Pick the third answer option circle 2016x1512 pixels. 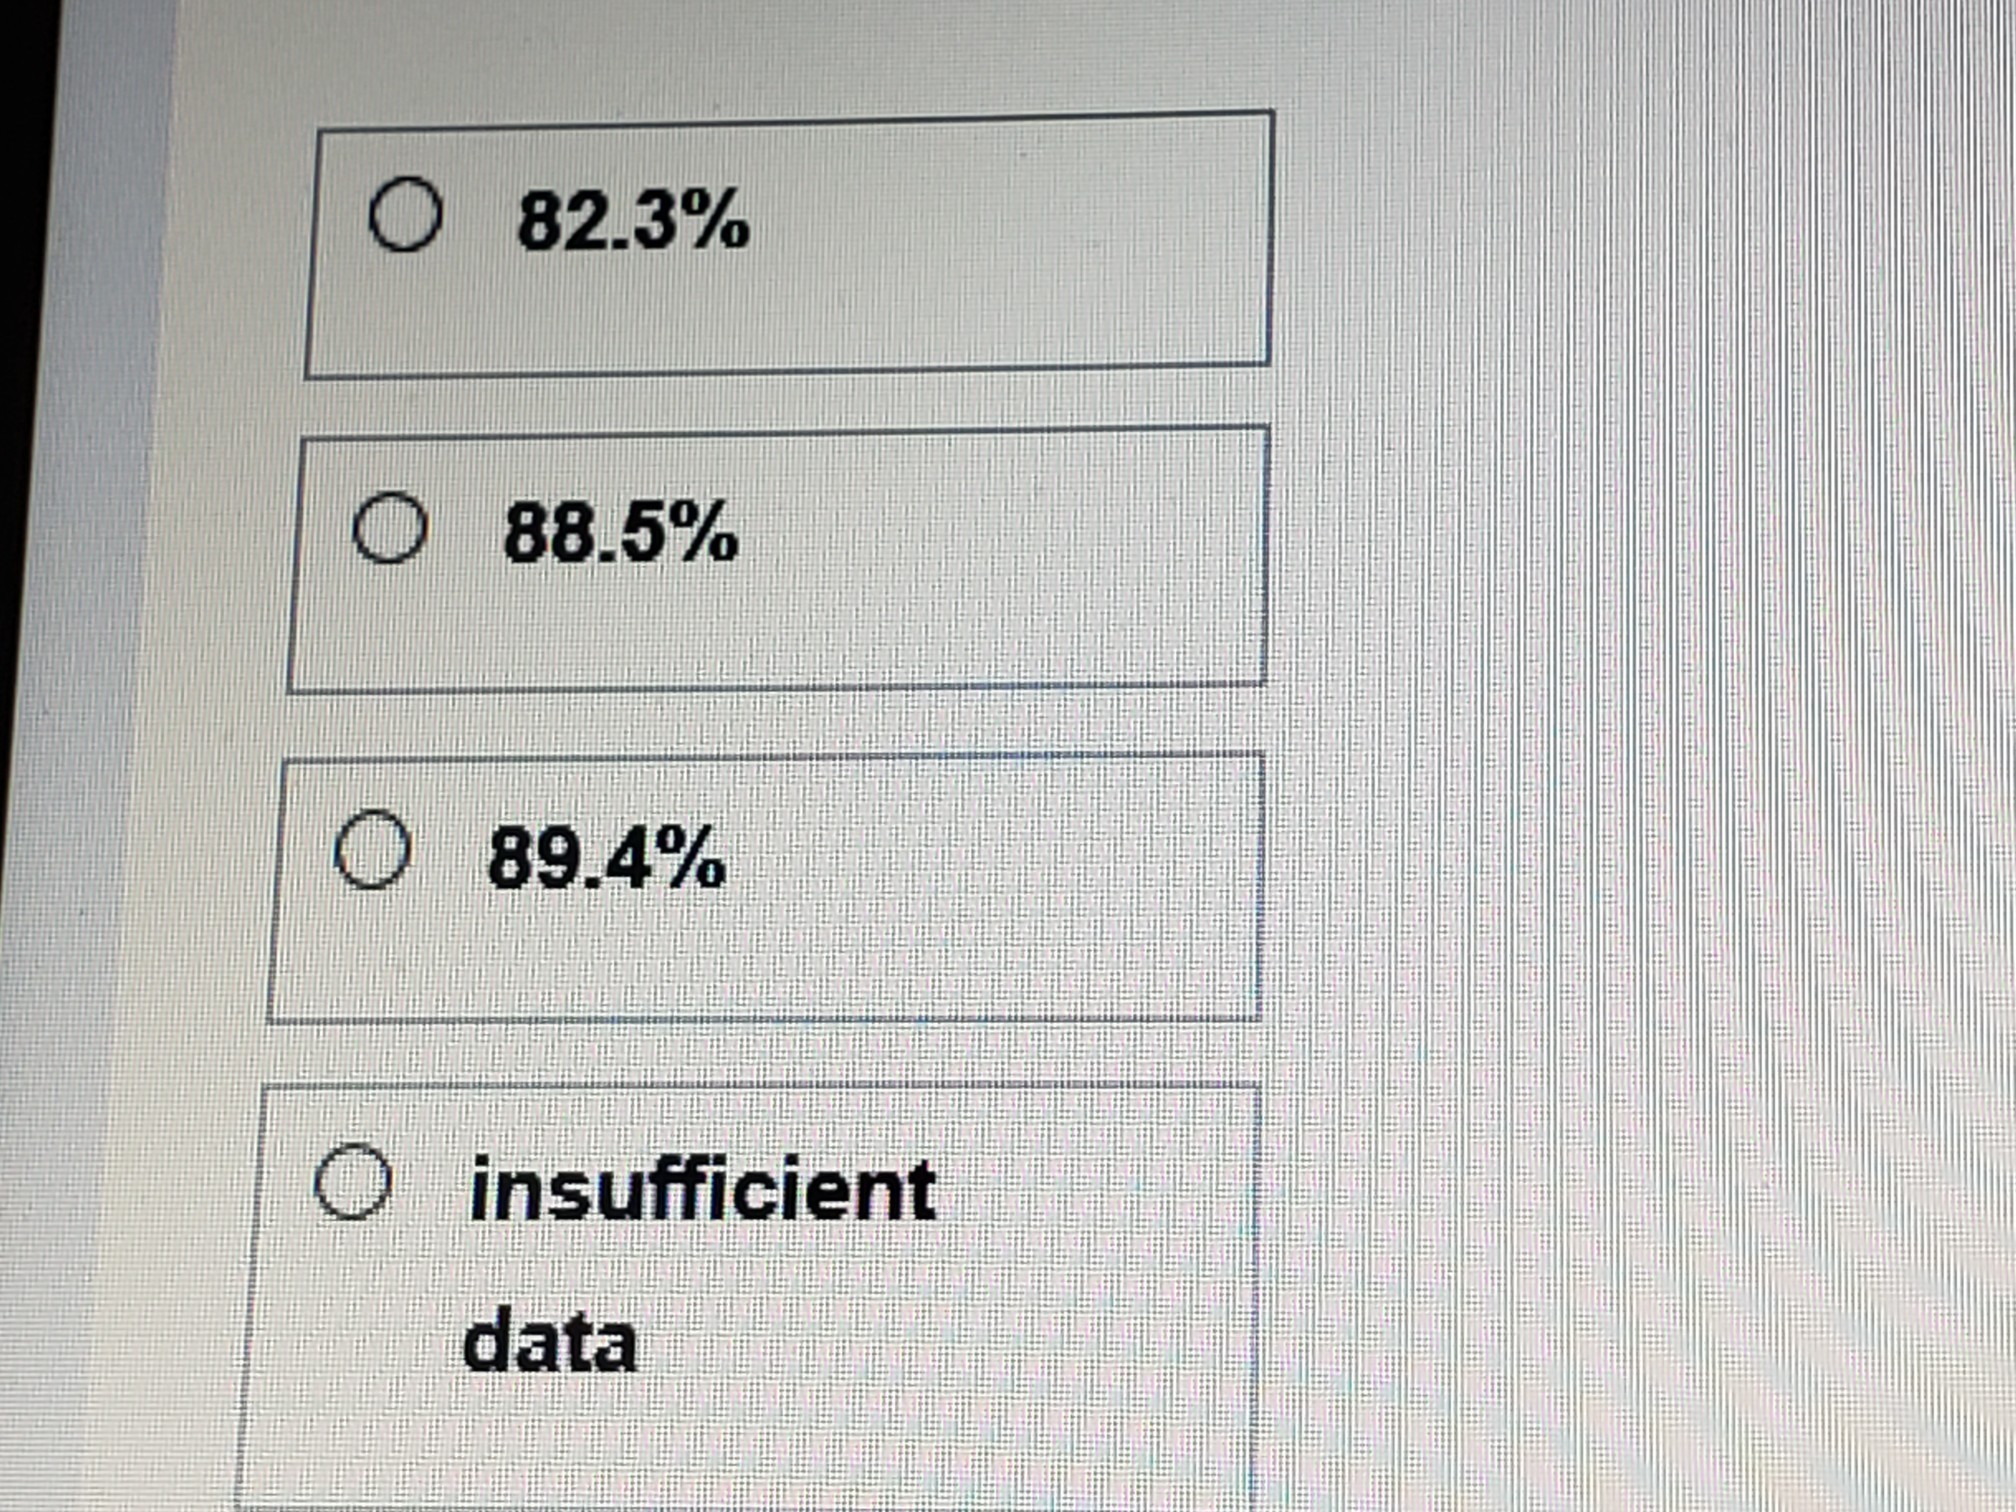pos(372,851)
